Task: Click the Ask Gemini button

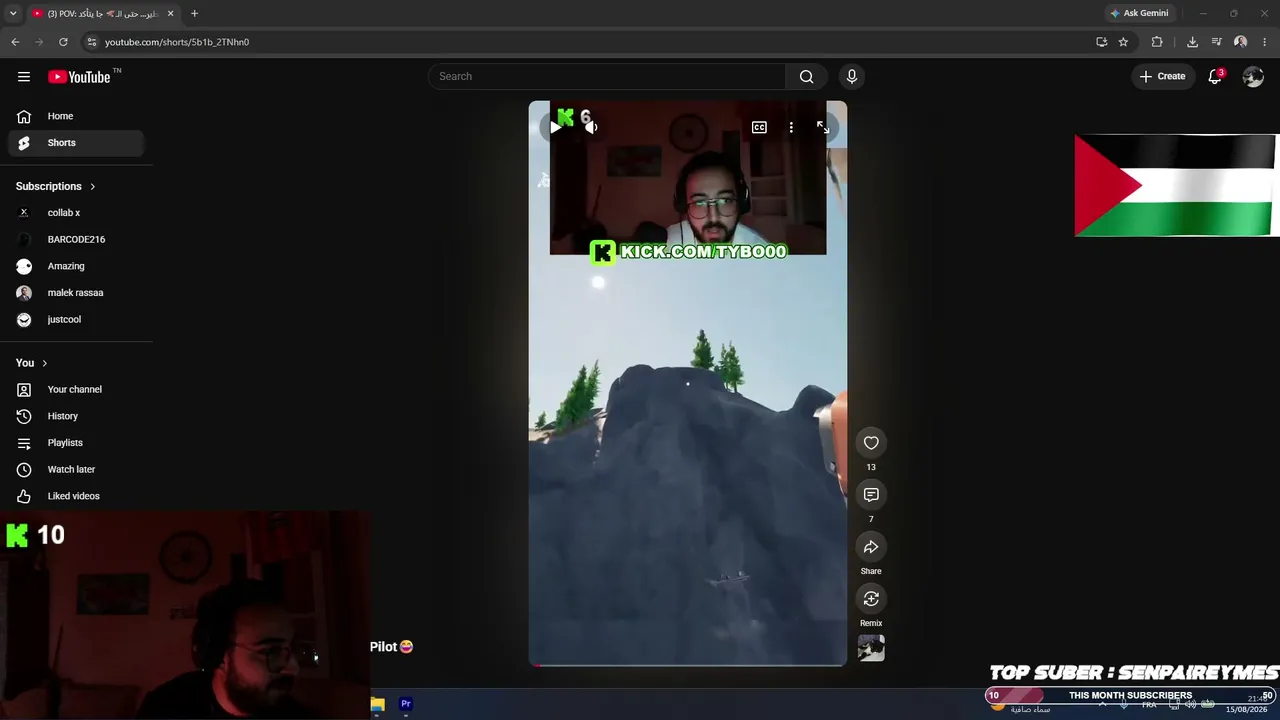Action: point(1139,13)
